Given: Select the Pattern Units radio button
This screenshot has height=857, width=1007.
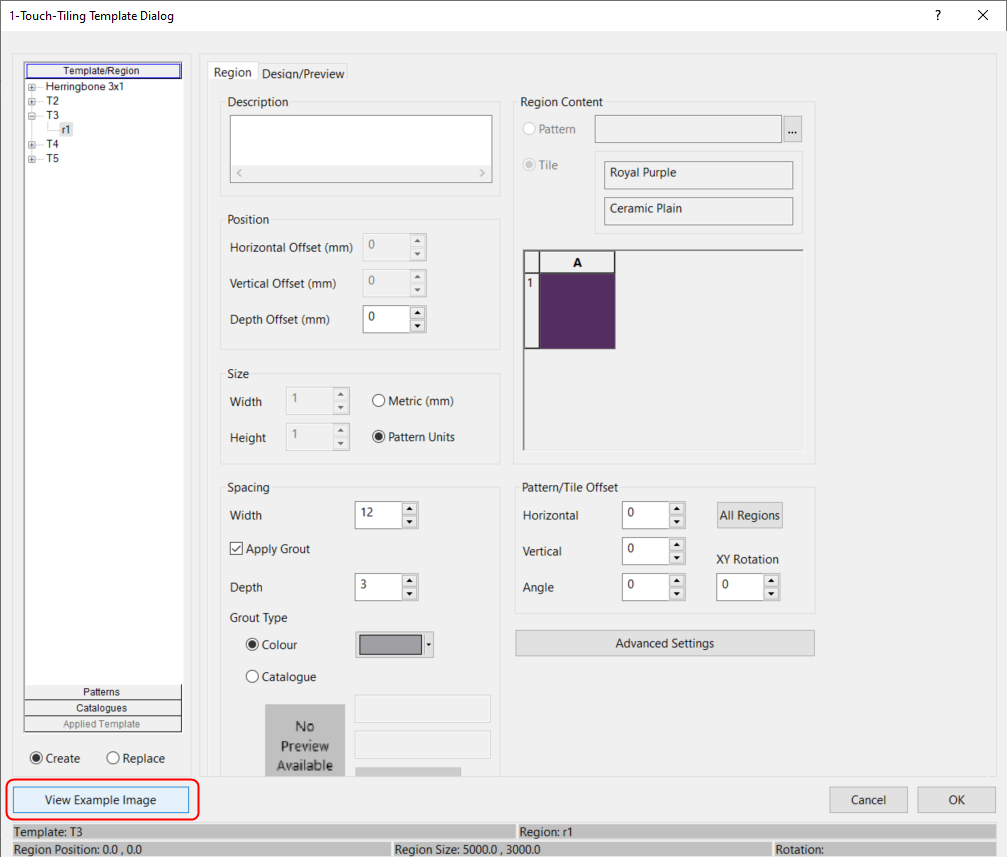Looking at the screenshot, I should tap(378, 437).
